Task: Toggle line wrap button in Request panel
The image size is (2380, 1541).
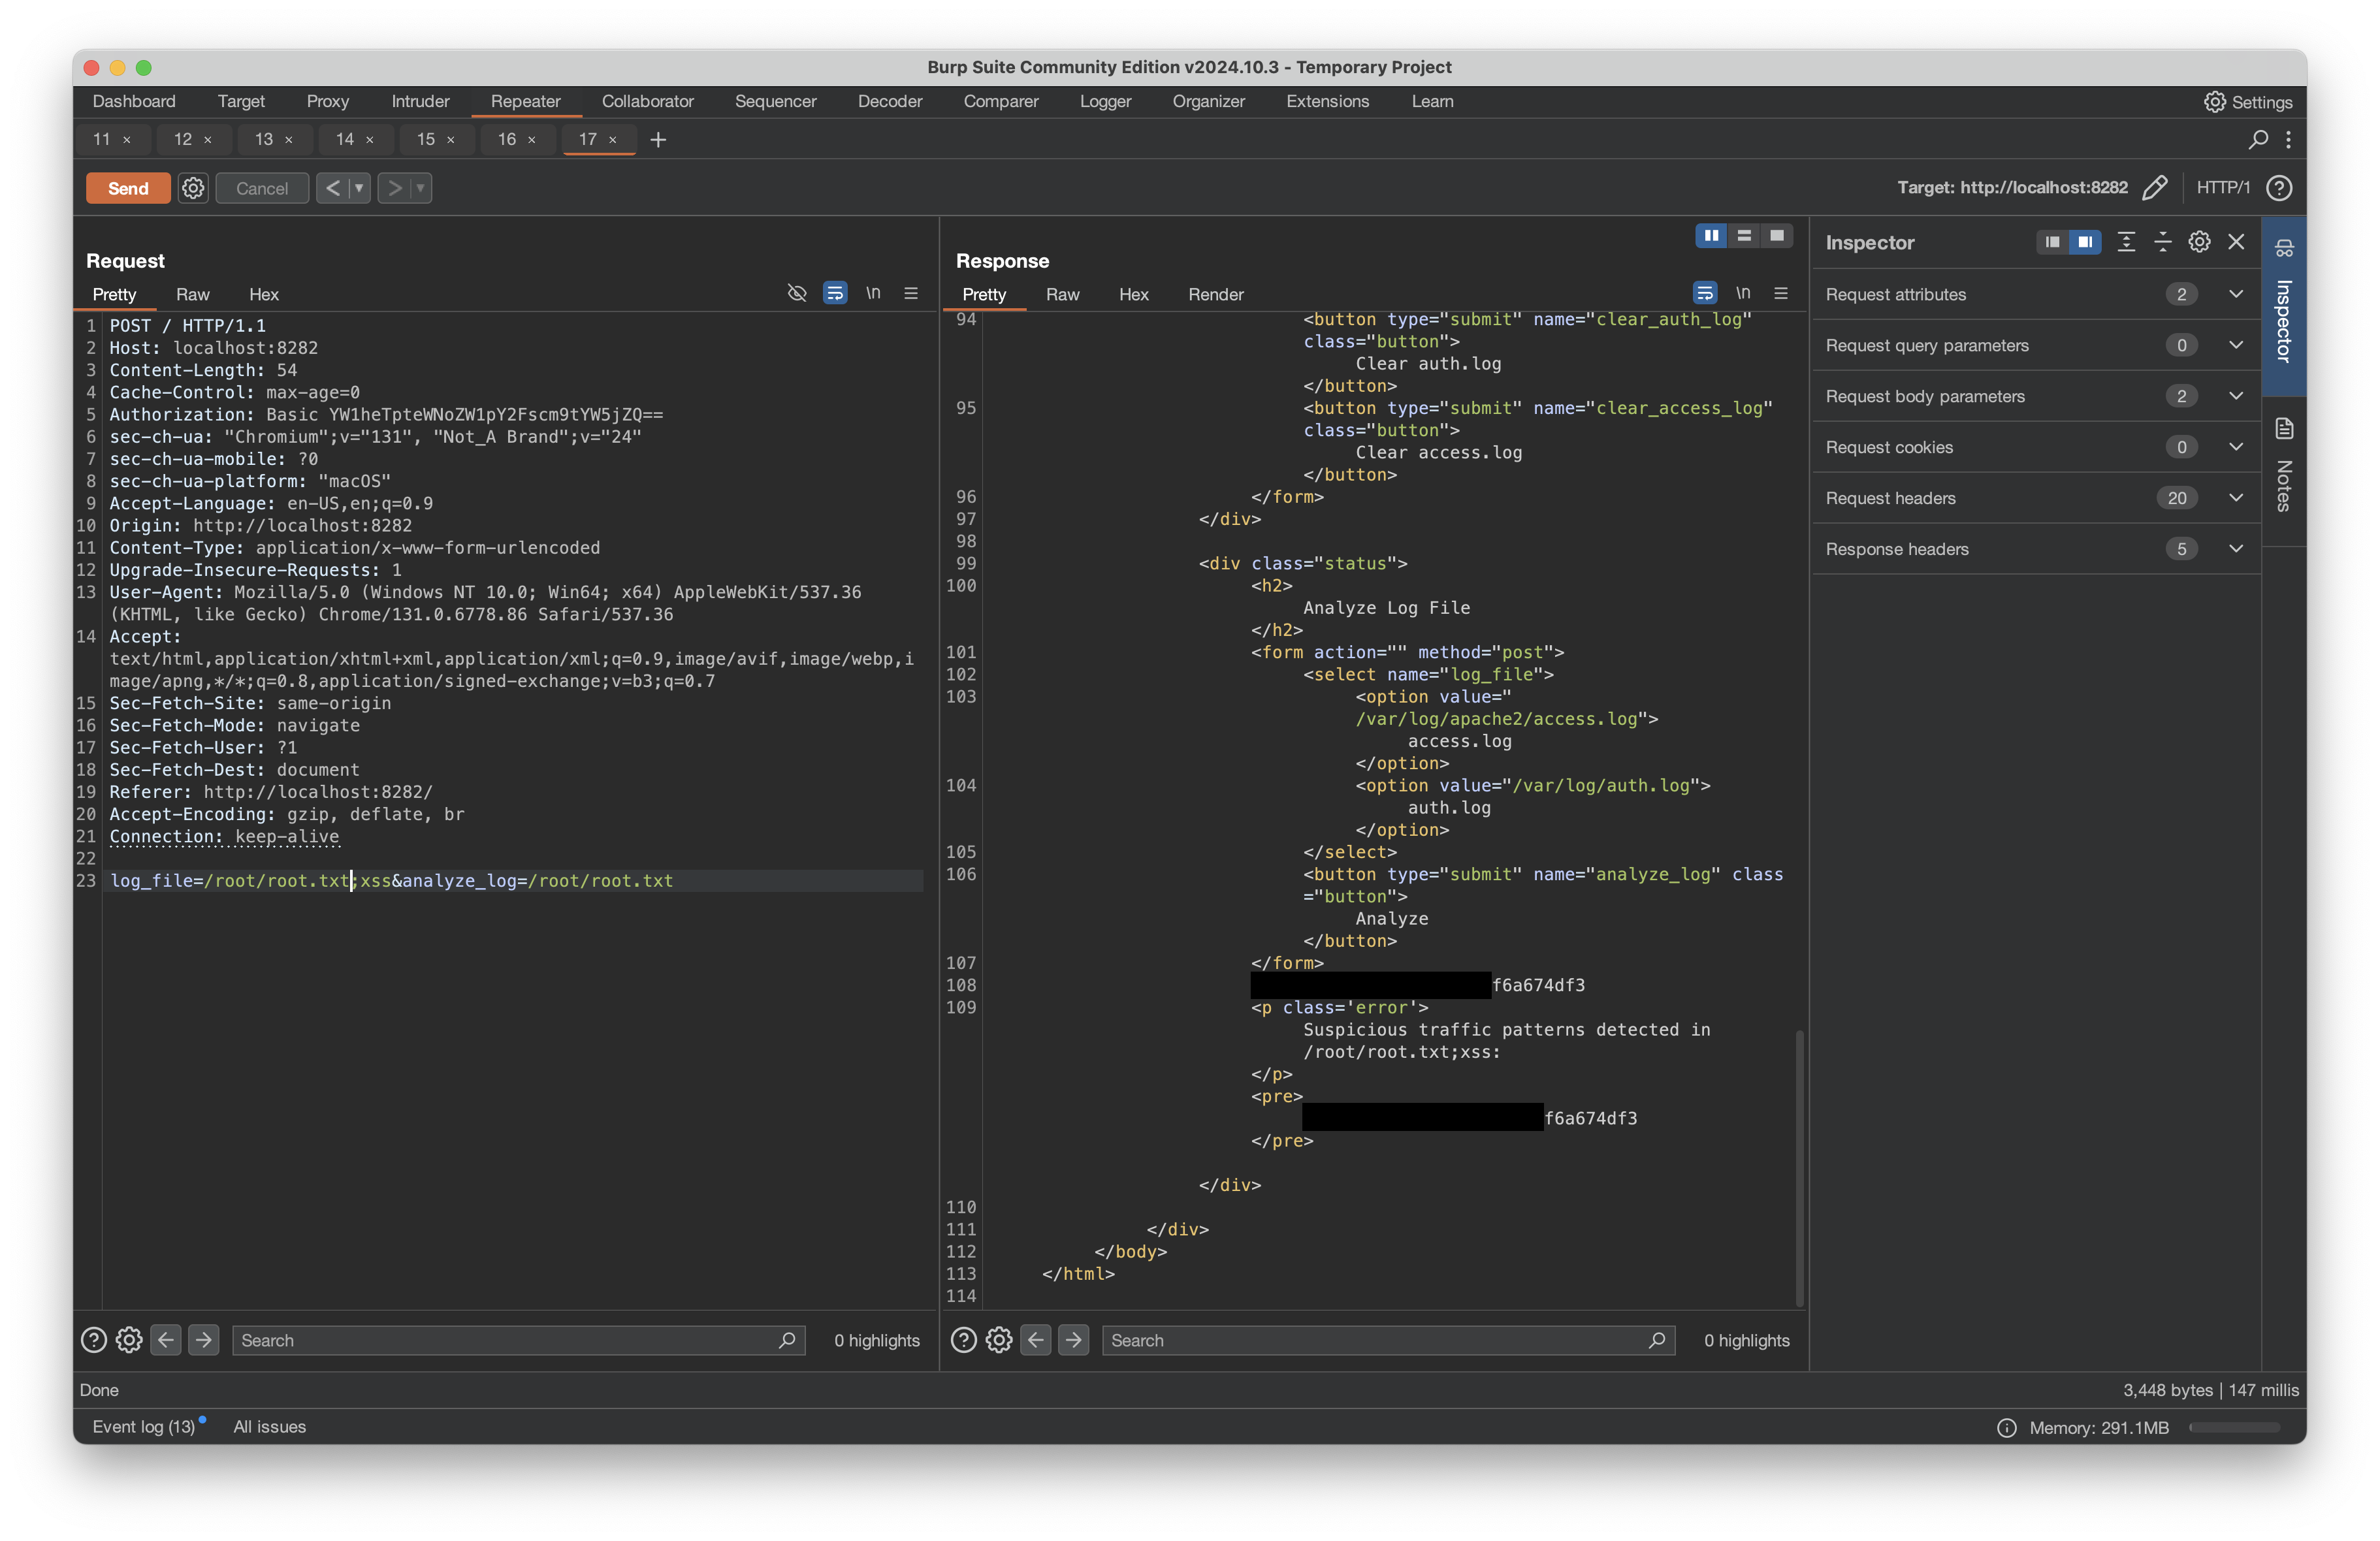Action: click(835, 293)
